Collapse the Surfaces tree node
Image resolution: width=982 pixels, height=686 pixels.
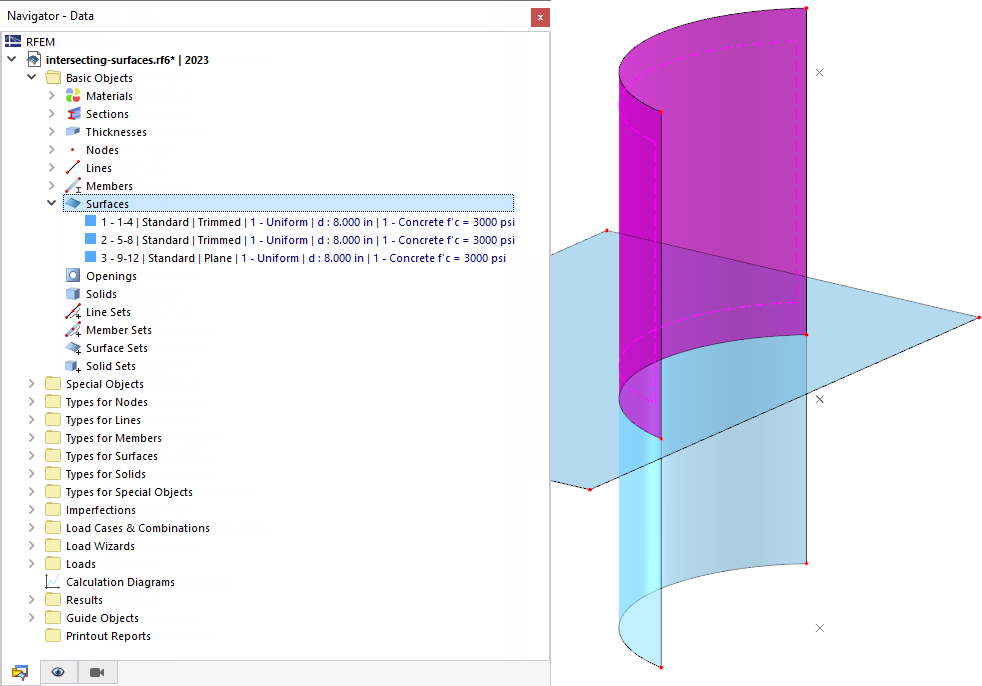51,203
